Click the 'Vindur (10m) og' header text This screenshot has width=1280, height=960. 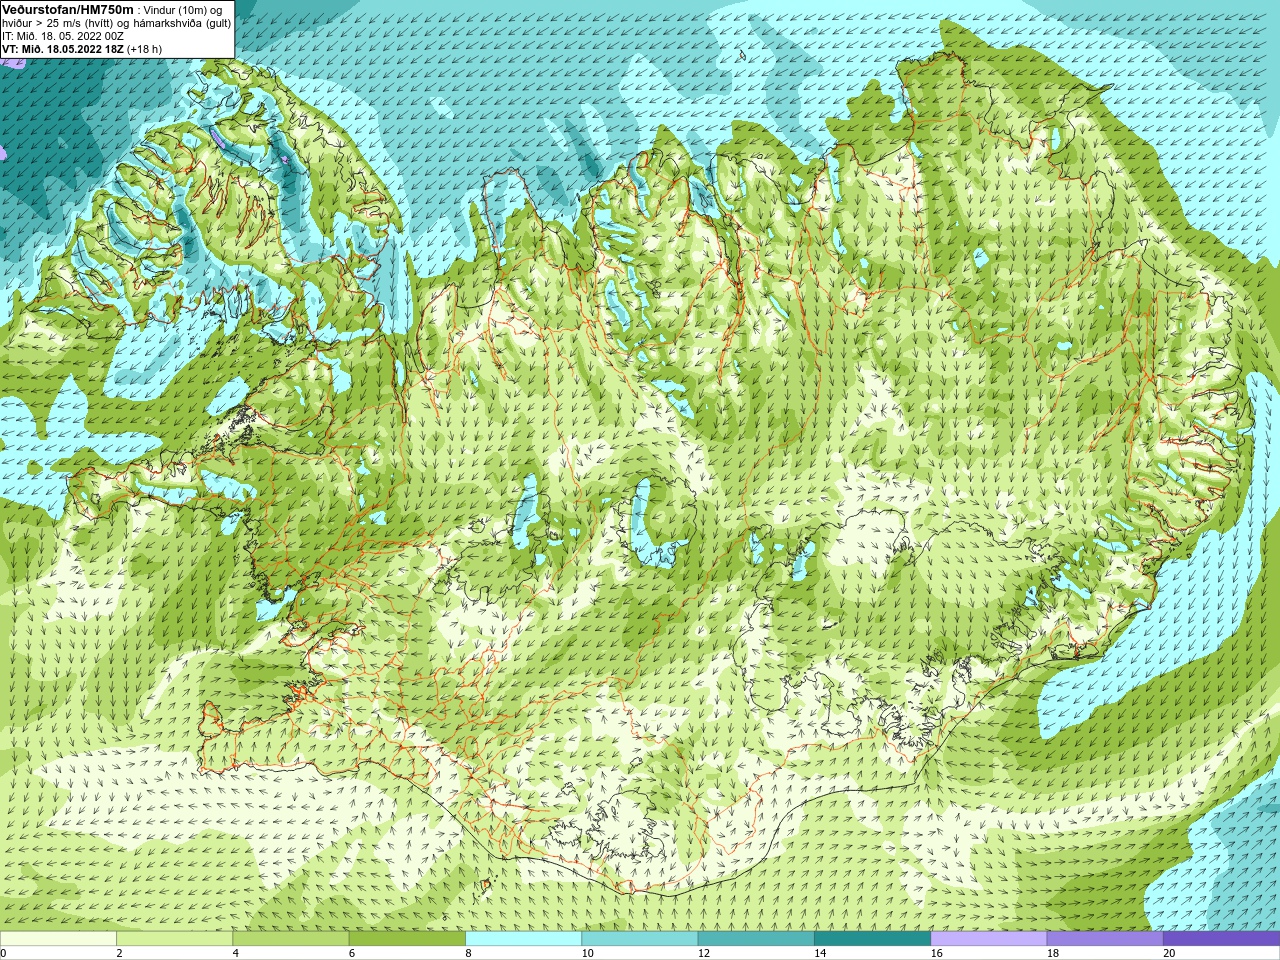(x=184, y=10)
